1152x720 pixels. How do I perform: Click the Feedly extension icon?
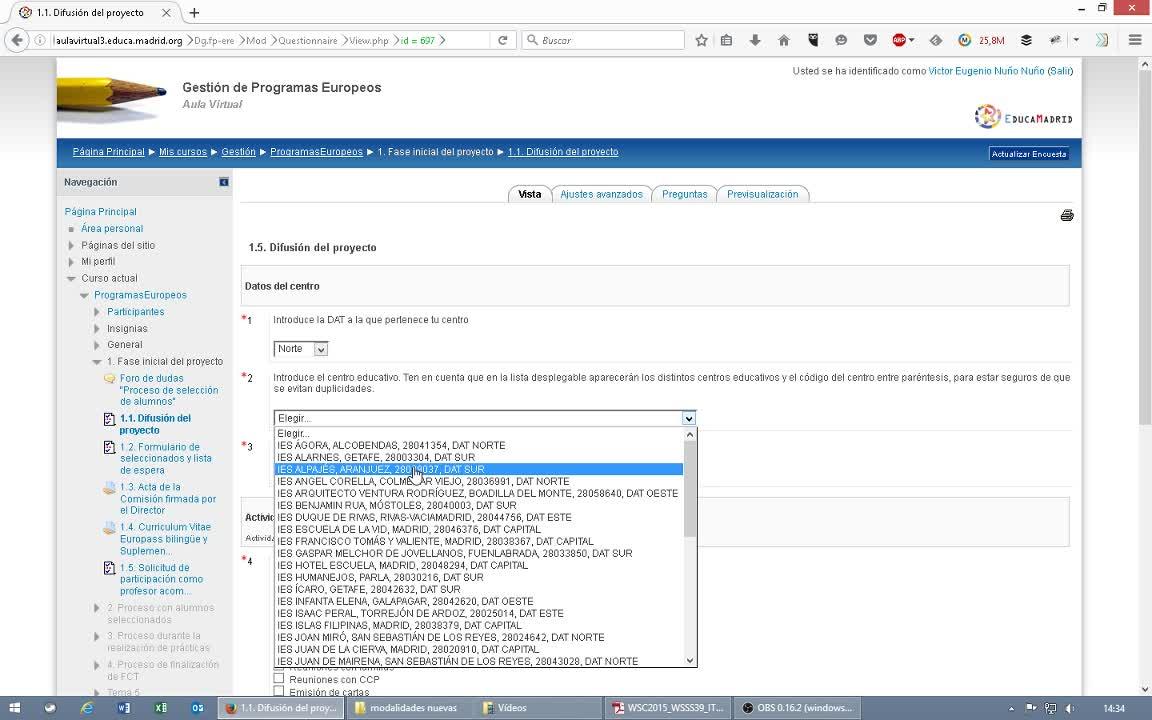(x=935, y=40)
